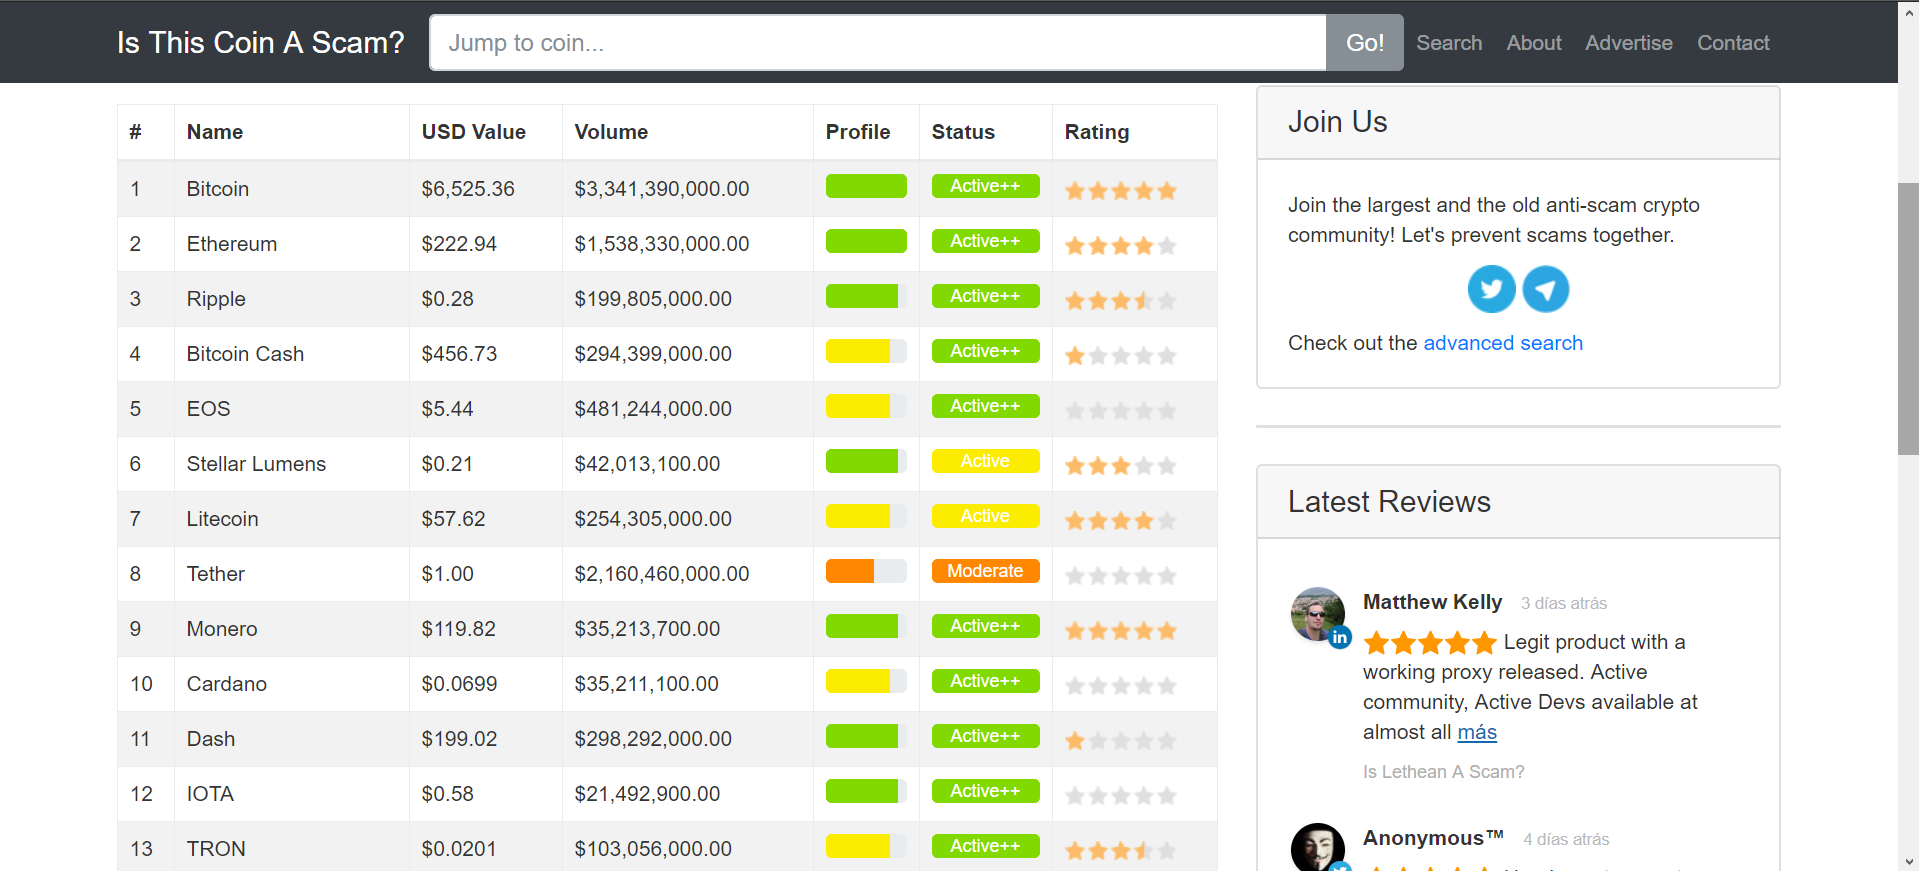Click Ripple's star rating
This screenshot has height=871, width=1919.
[x=1121, y=300]
